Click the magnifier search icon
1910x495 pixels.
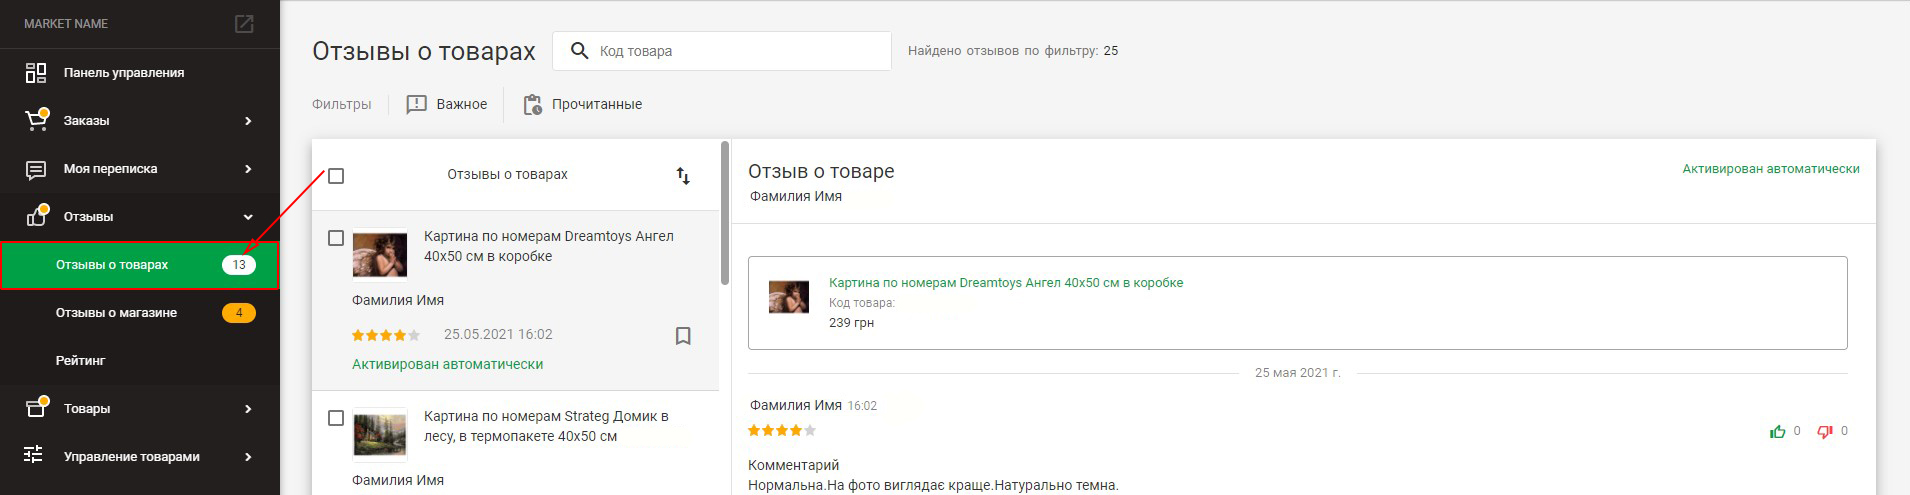coord(579,51)
